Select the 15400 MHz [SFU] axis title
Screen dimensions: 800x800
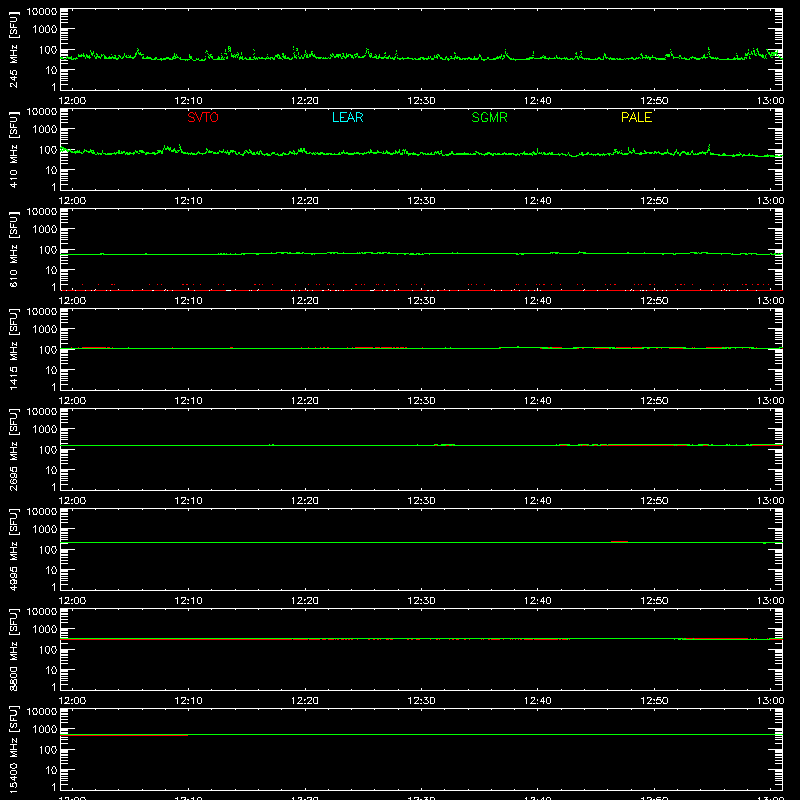pos(14,749)
